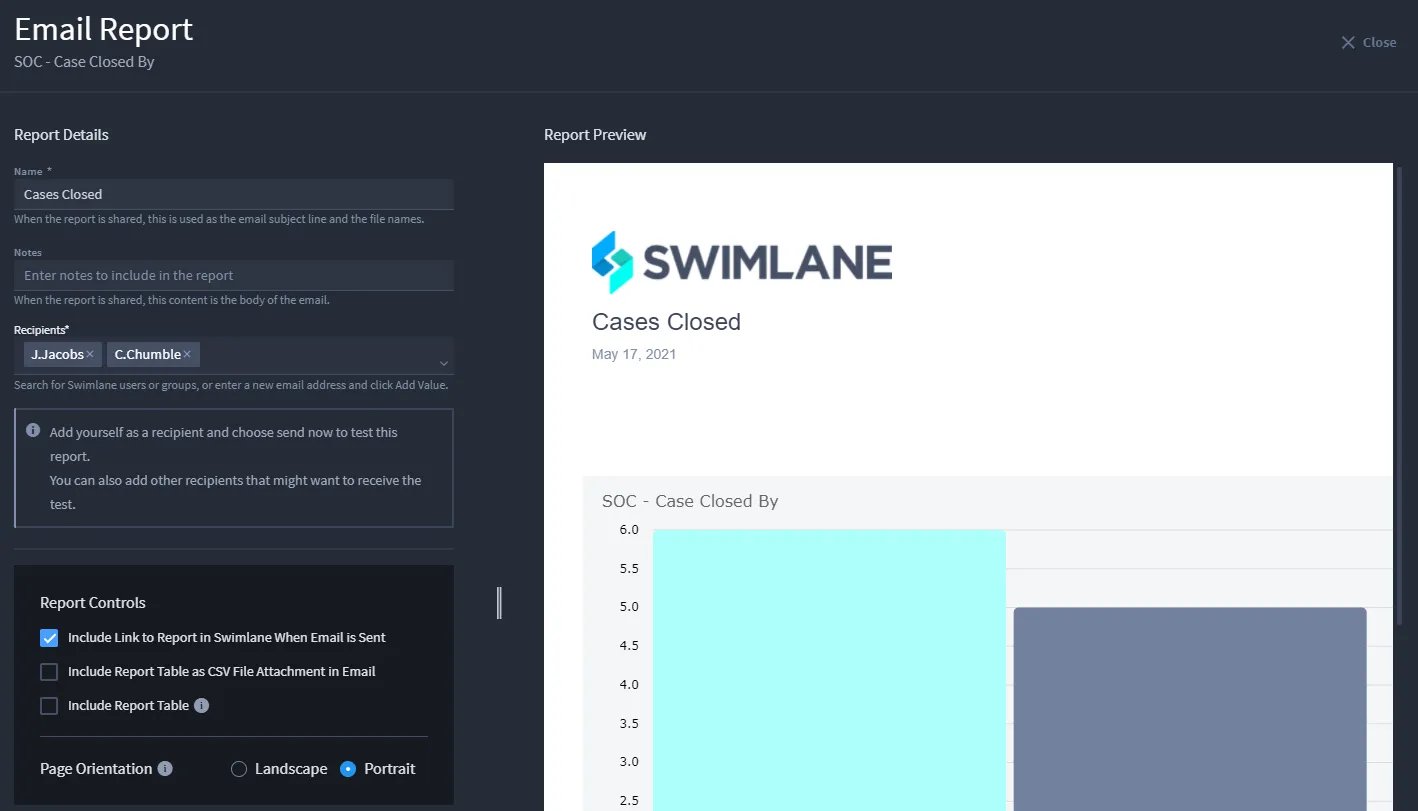Click the cyan bar in the chart
This screenshot has width=1418, height=811.
[x=829, y=670]
